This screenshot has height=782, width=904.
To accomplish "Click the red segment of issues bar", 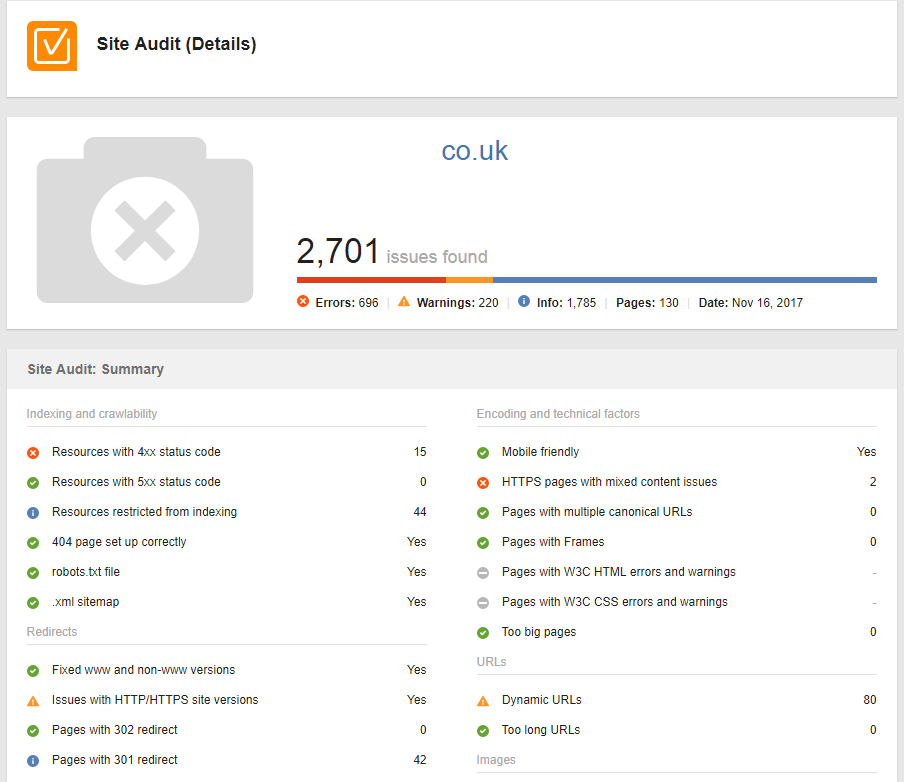I will point(371,280).
